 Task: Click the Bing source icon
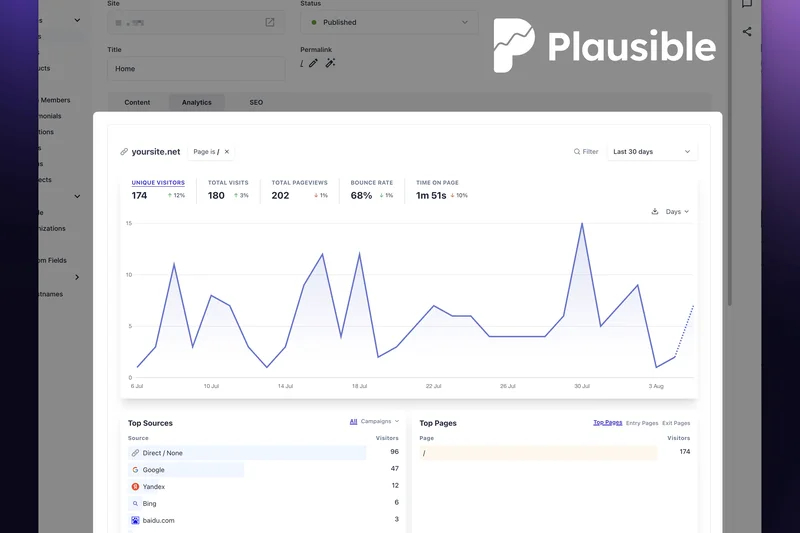135,503
